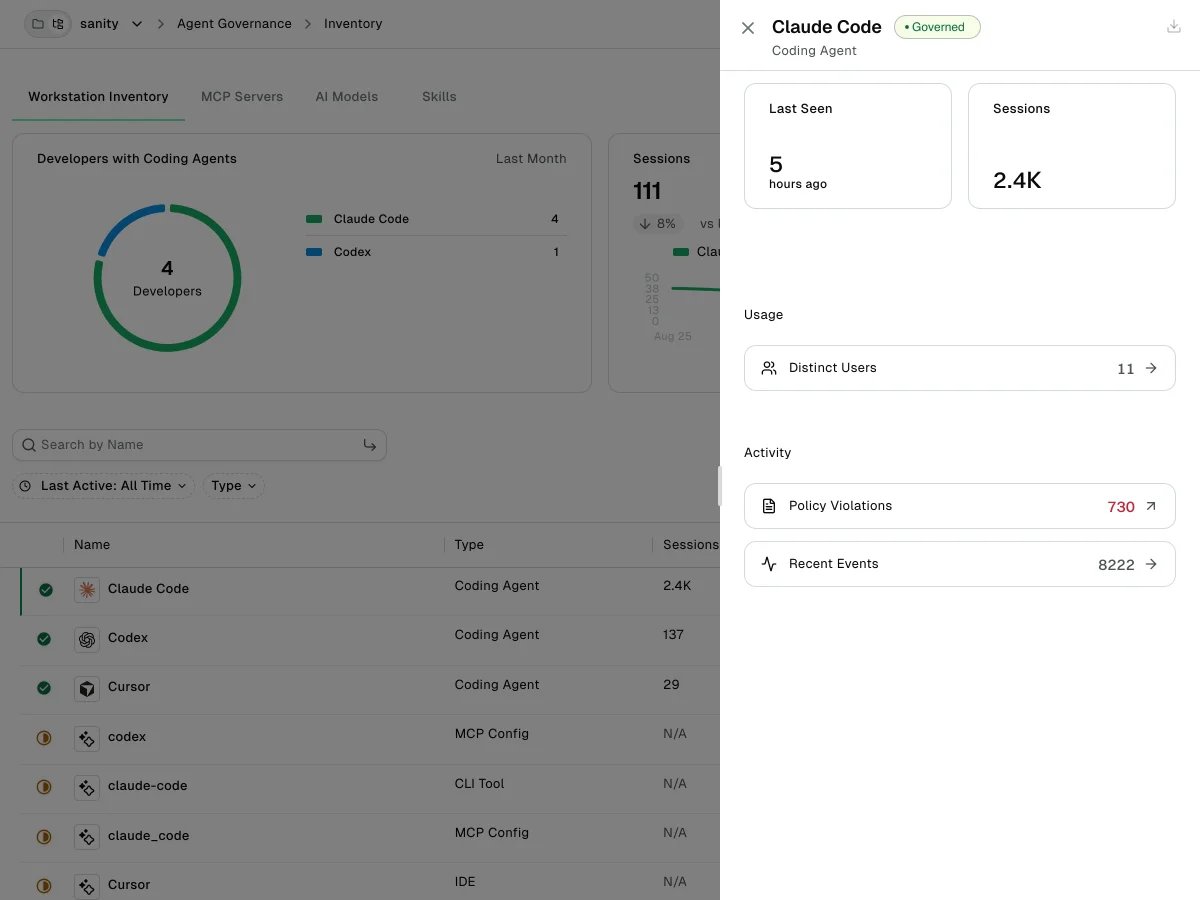The width and height of the screenshot is (1200, 900).
Task: Click the Claude Code starburst app icon
Action: pos(87,590)
